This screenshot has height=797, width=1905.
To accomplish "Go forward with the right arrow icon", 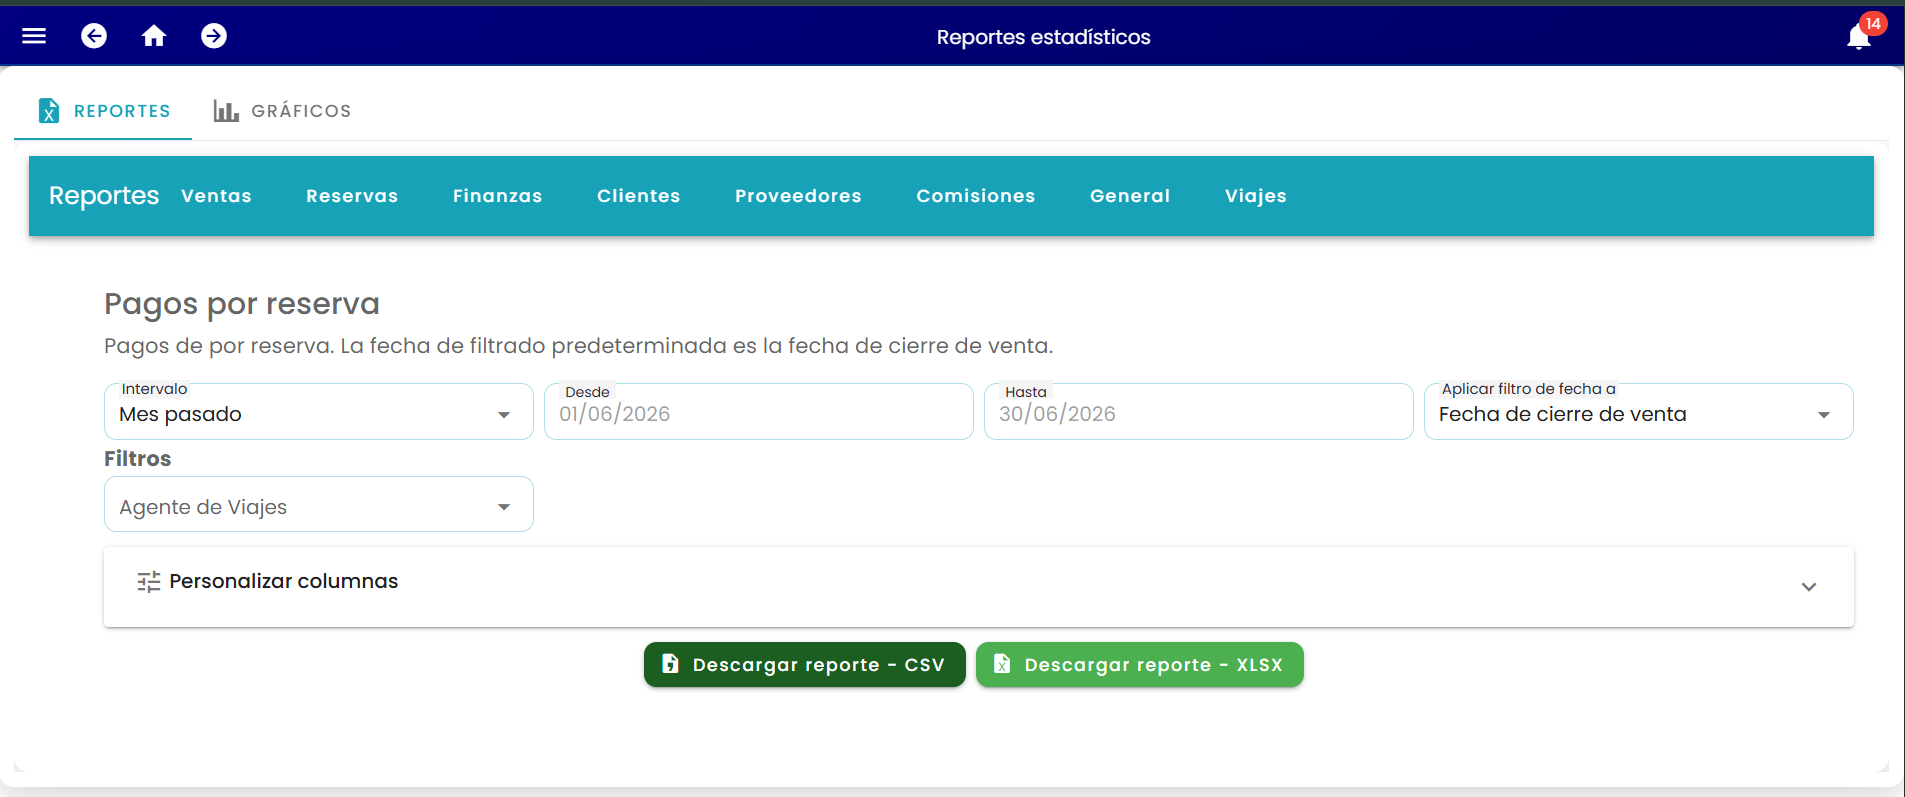I will (214, 36).
